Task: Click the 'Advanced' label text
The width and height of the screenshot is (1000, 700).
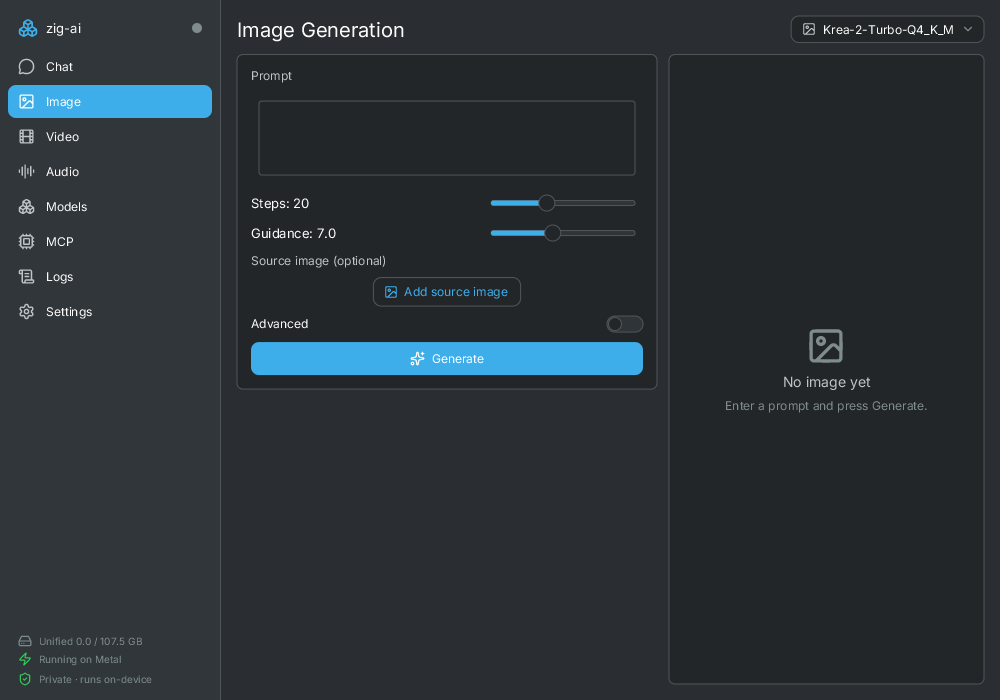Action: click(x=279, y=324)
